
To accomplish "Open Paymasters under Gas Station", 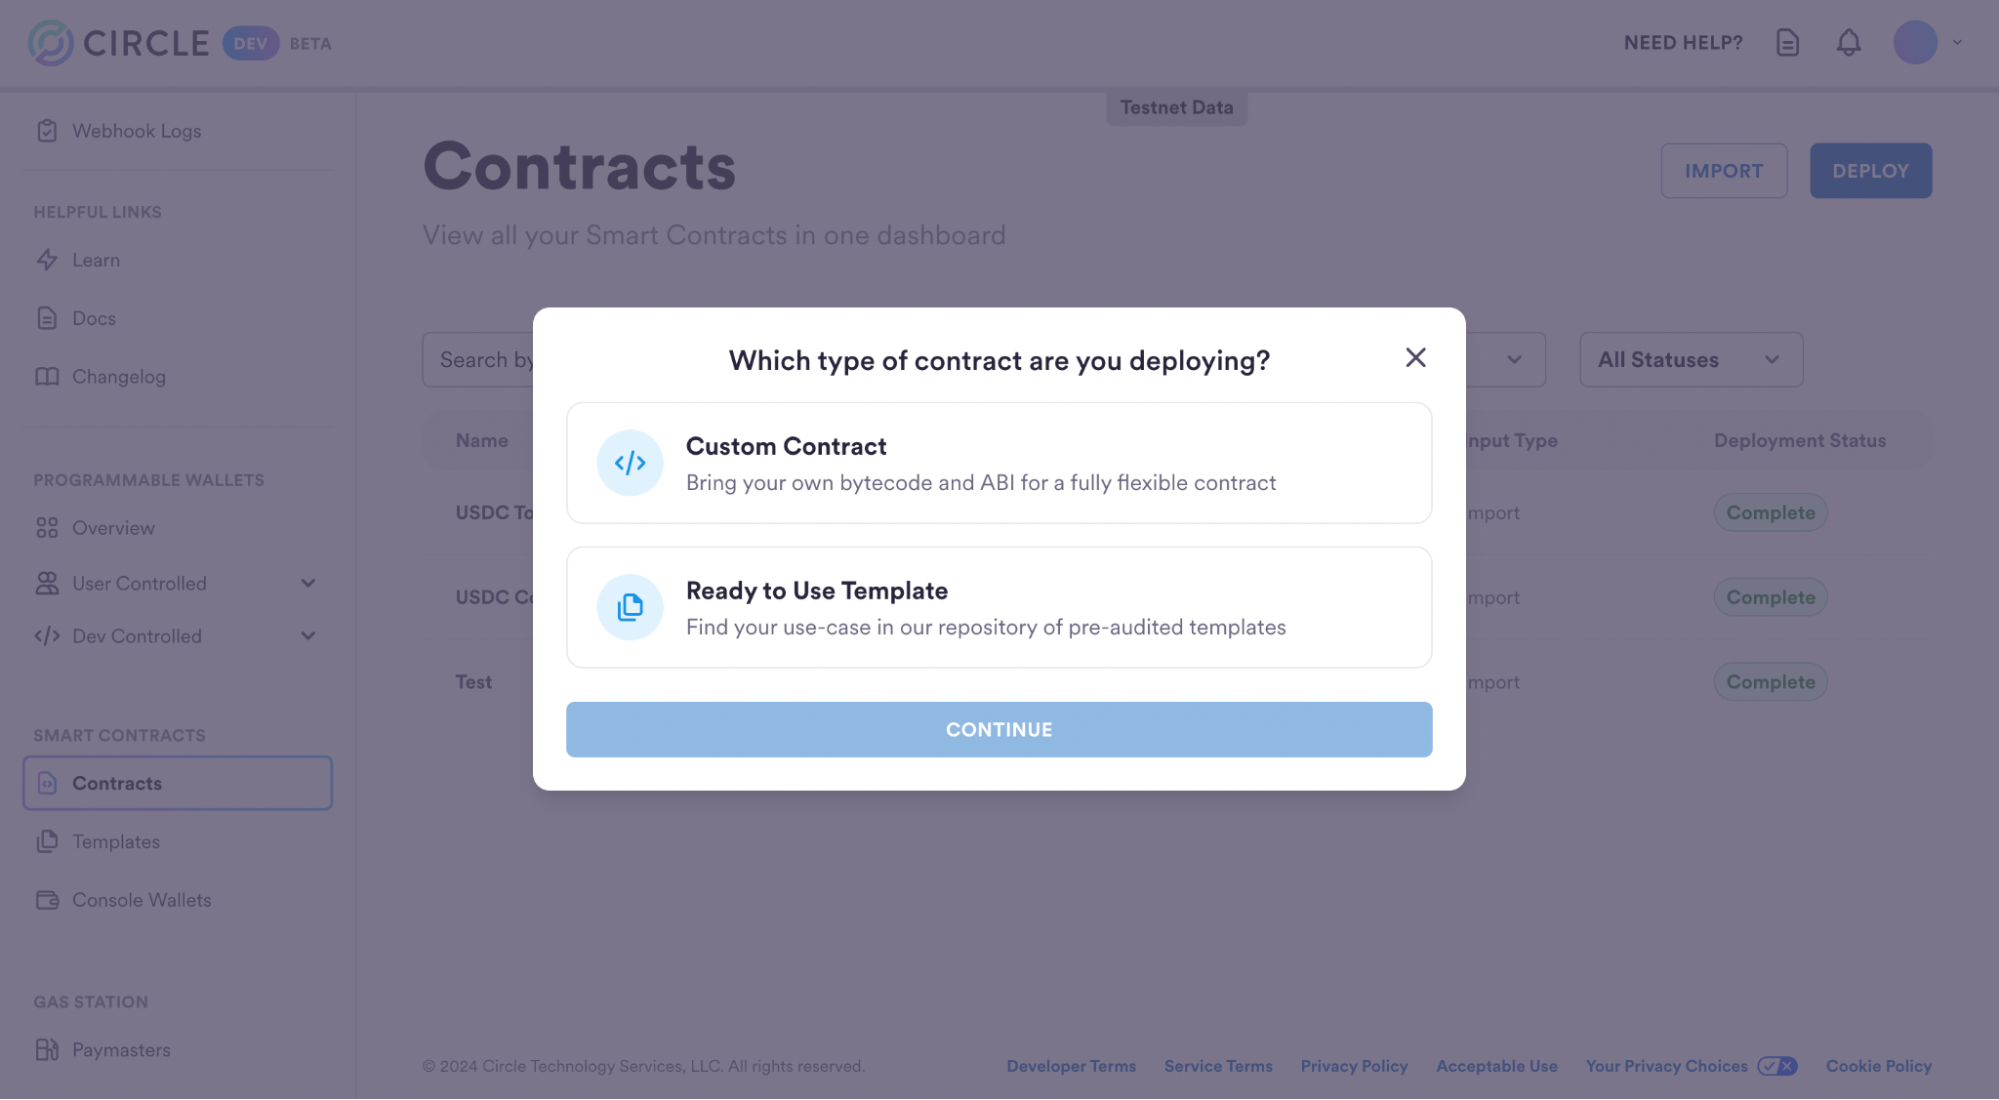I will 121,1050.
